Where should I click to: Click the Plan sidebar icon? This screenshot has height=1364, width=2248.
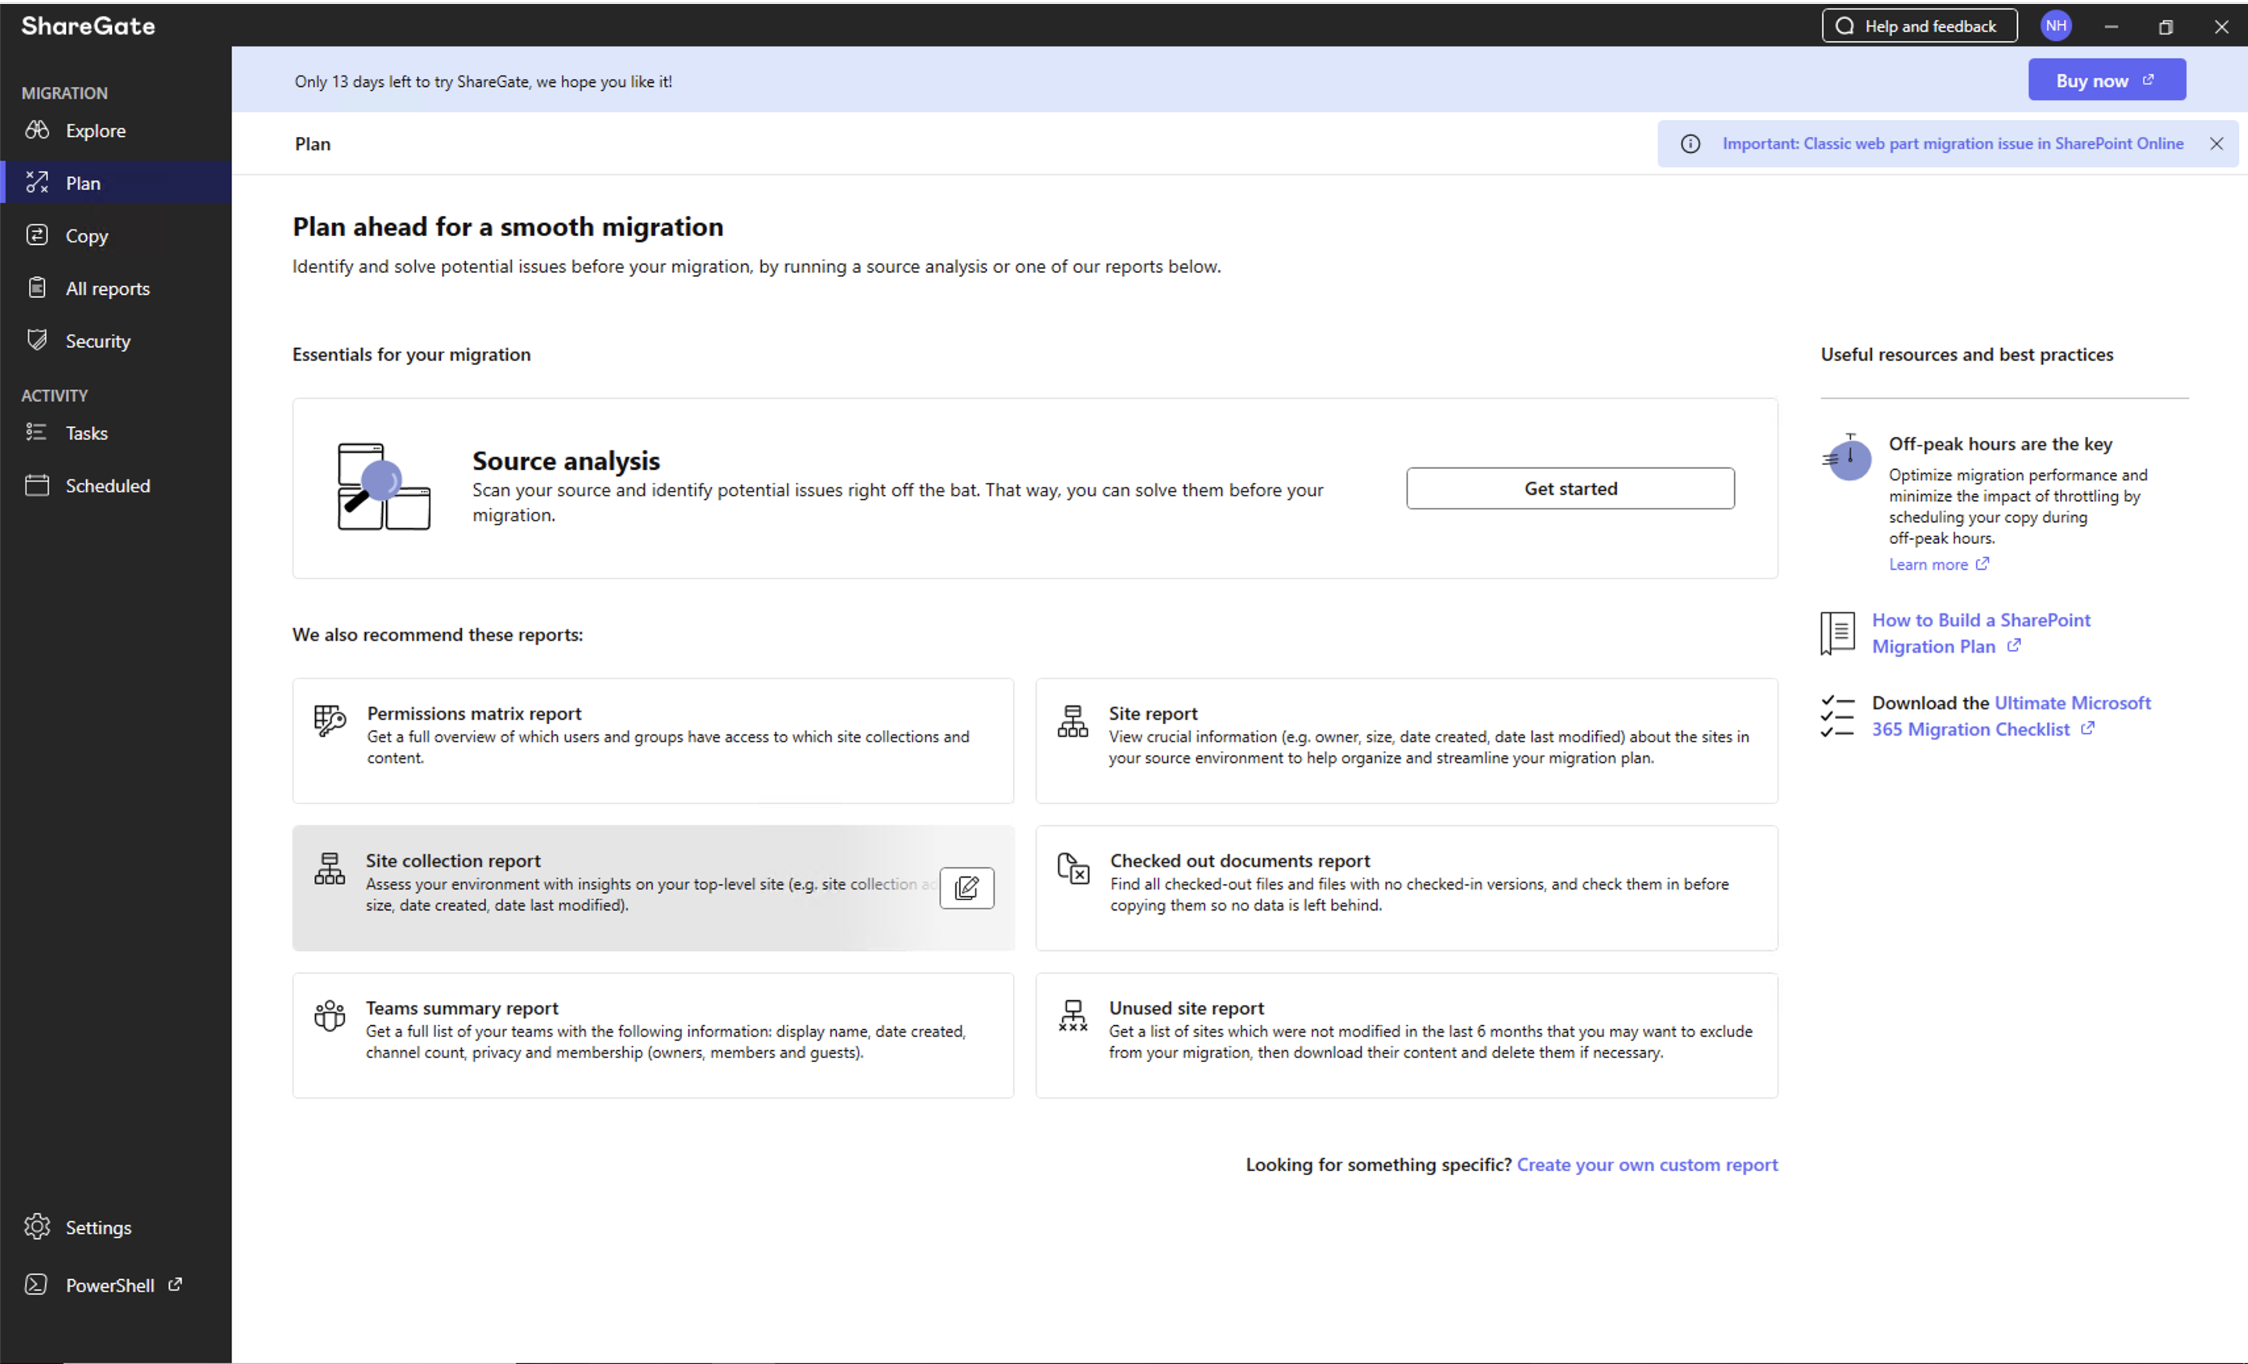(37, 182)
